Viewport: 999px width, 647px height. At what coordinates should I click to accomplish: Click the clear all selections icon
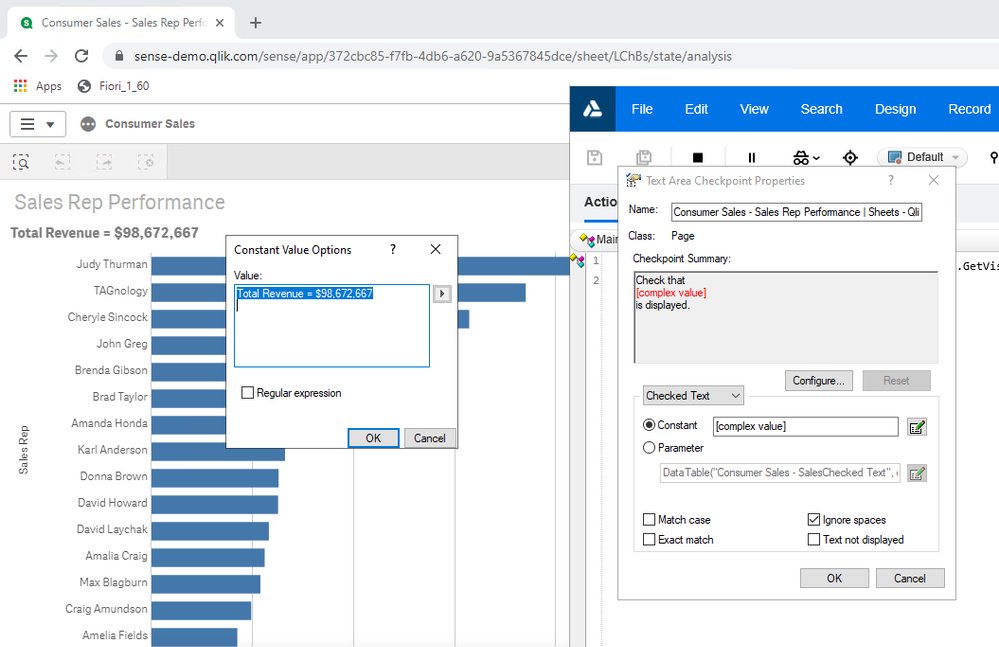coord(146,162)
